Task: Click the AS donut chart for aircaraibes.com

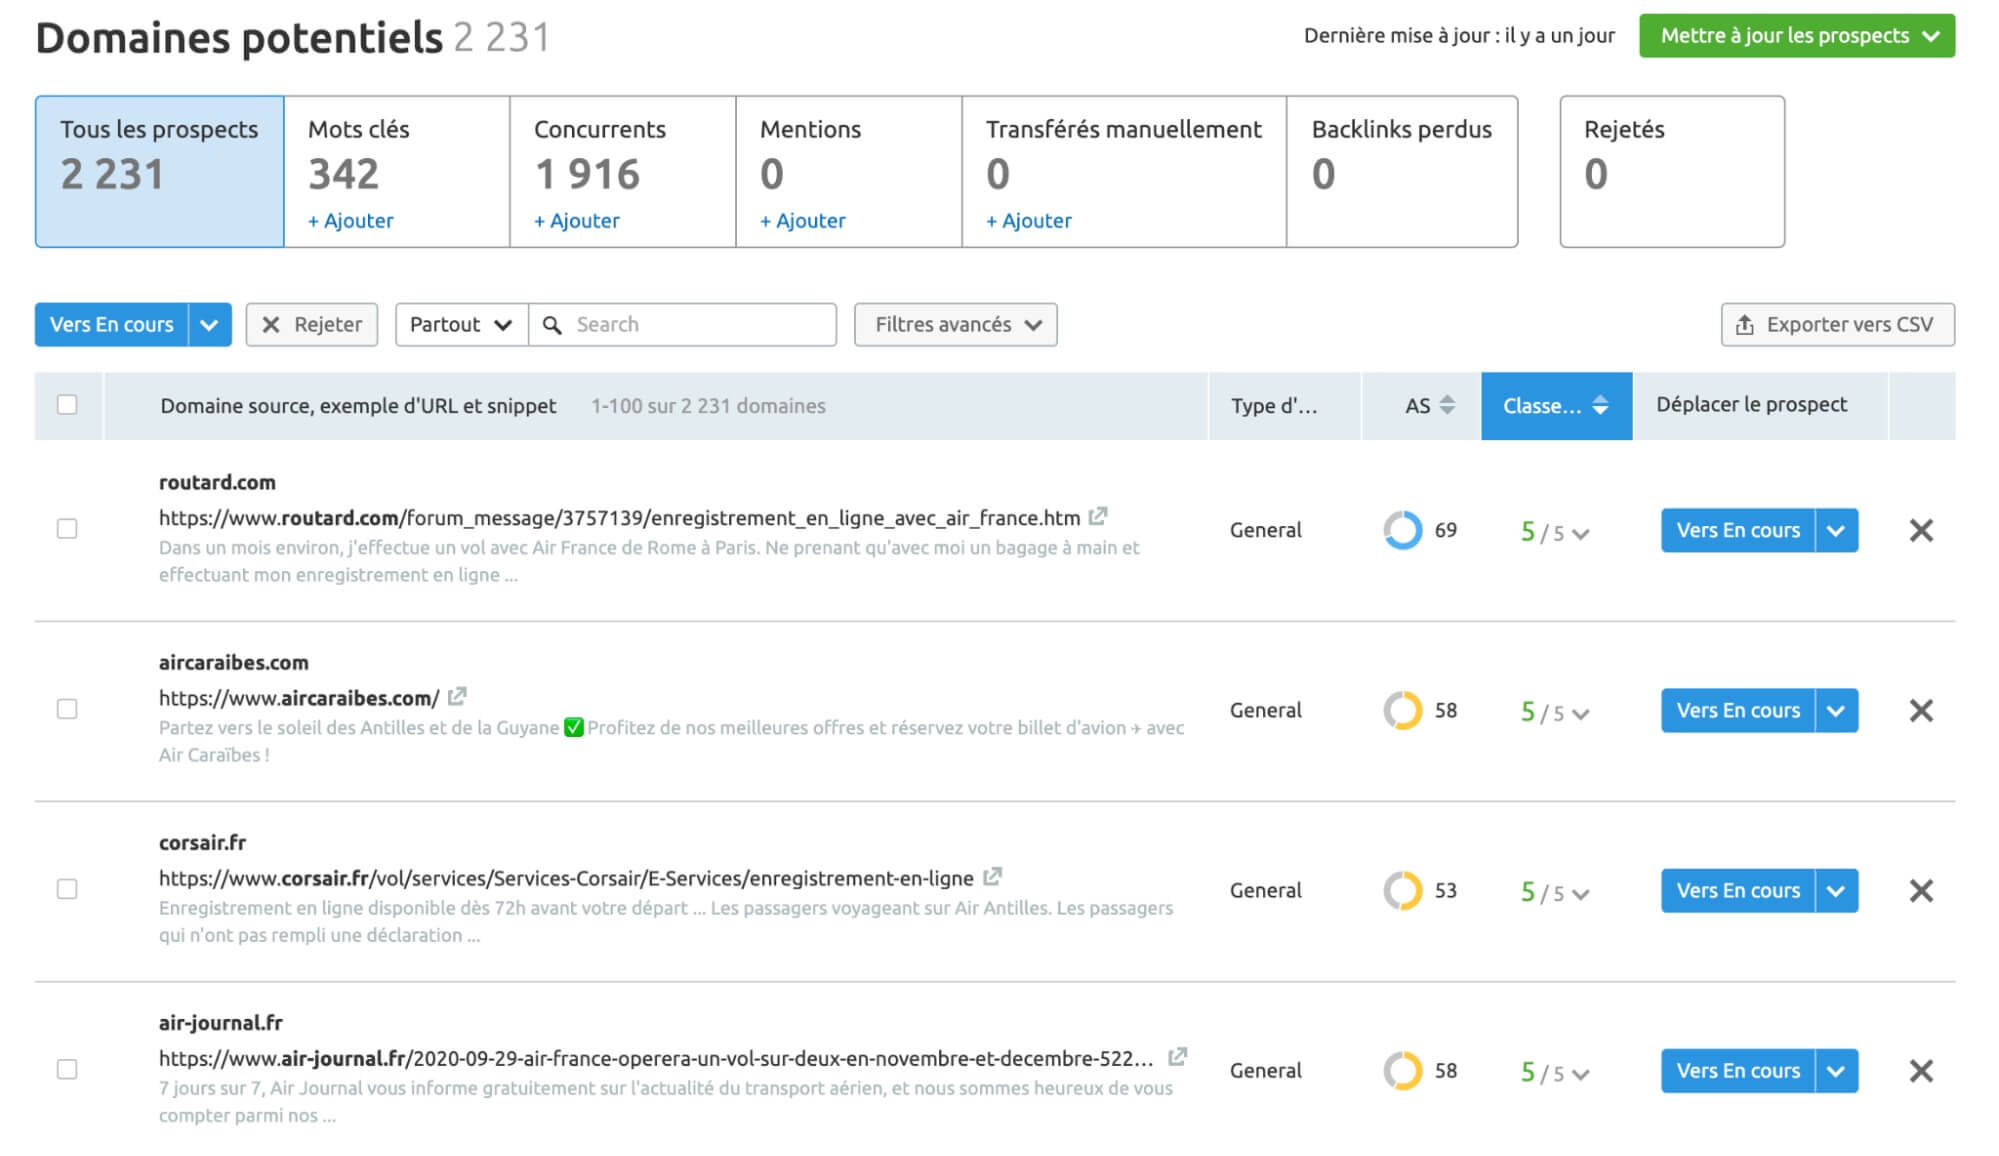Action: coord(1403,710)
